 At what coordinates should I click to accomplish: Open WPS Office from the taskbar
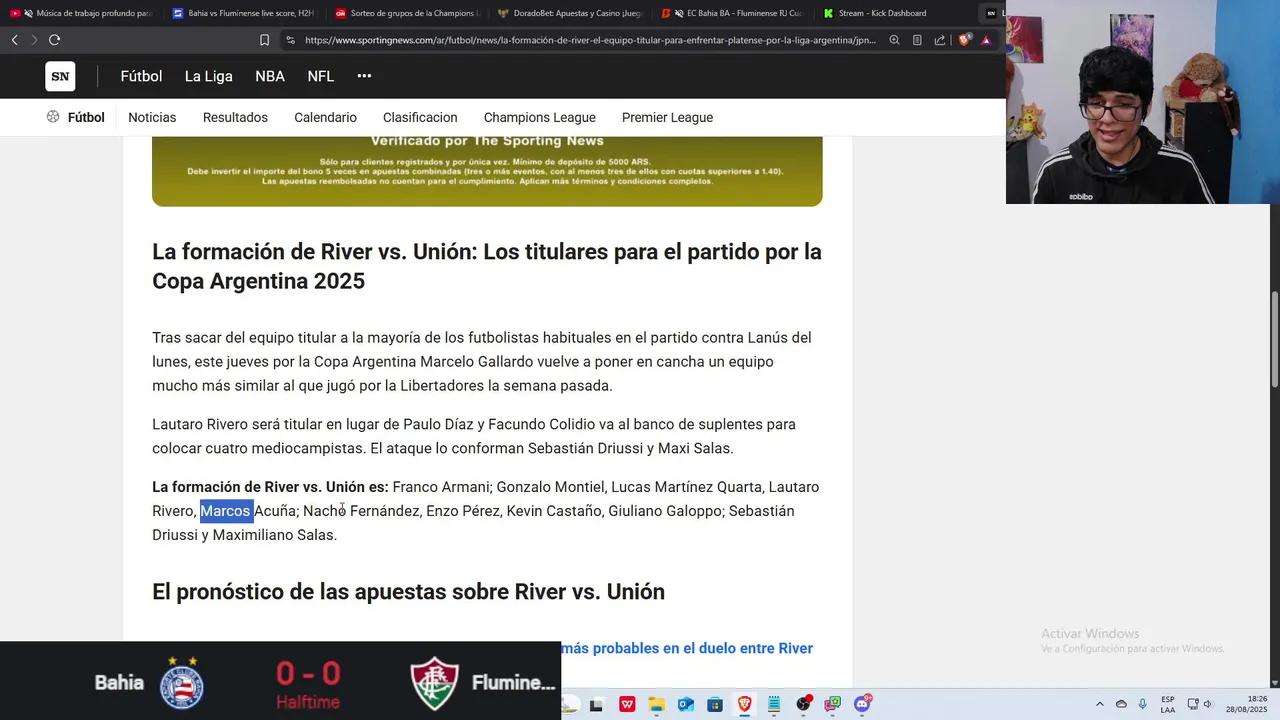pyautogui.click(x=627, y=704)
